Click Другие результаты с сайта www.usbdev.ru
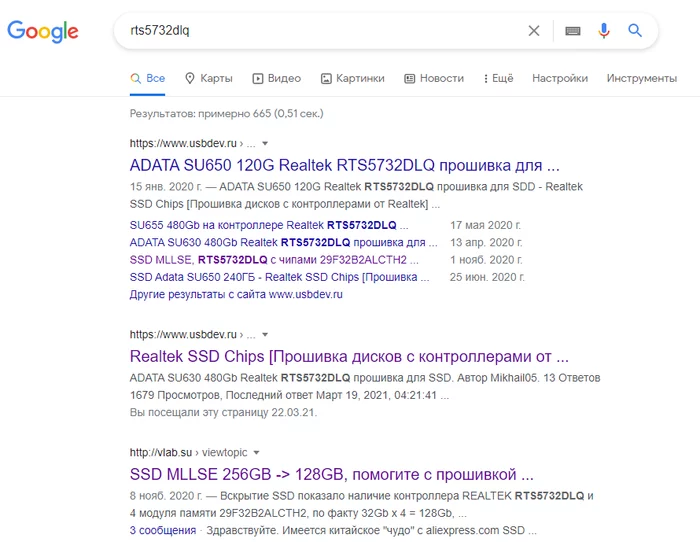 click(x=236, y=295)
